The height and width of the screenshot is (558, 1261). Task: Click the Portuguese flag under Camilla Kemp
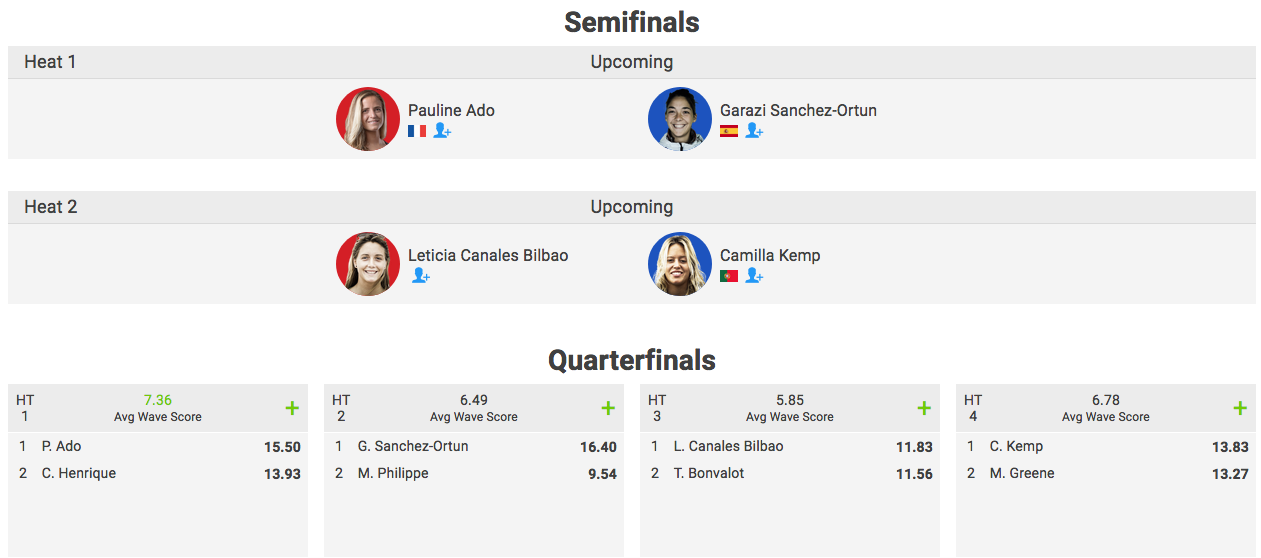729,276
